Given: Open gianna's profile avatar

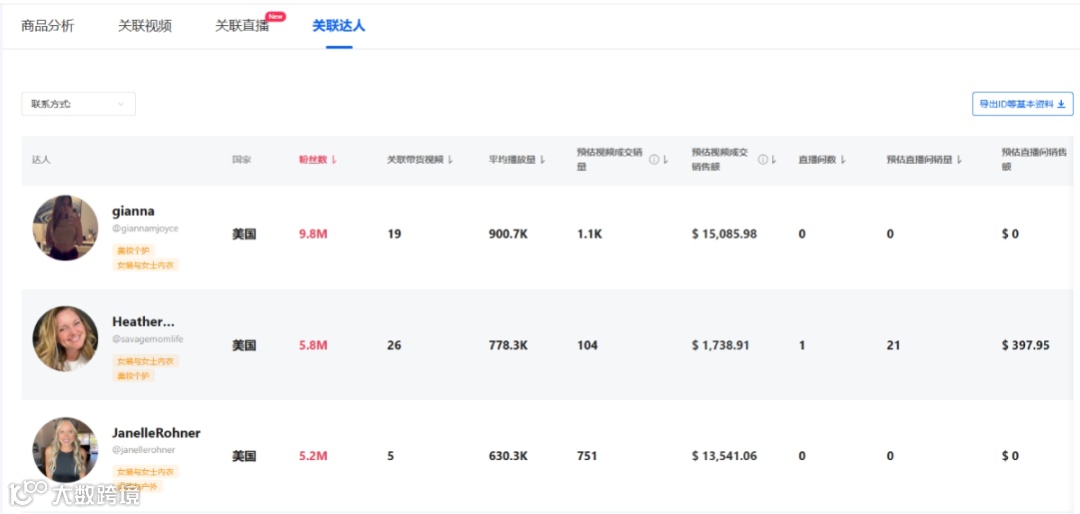Looking at the screenshot, I should click(x=65, y=227).
